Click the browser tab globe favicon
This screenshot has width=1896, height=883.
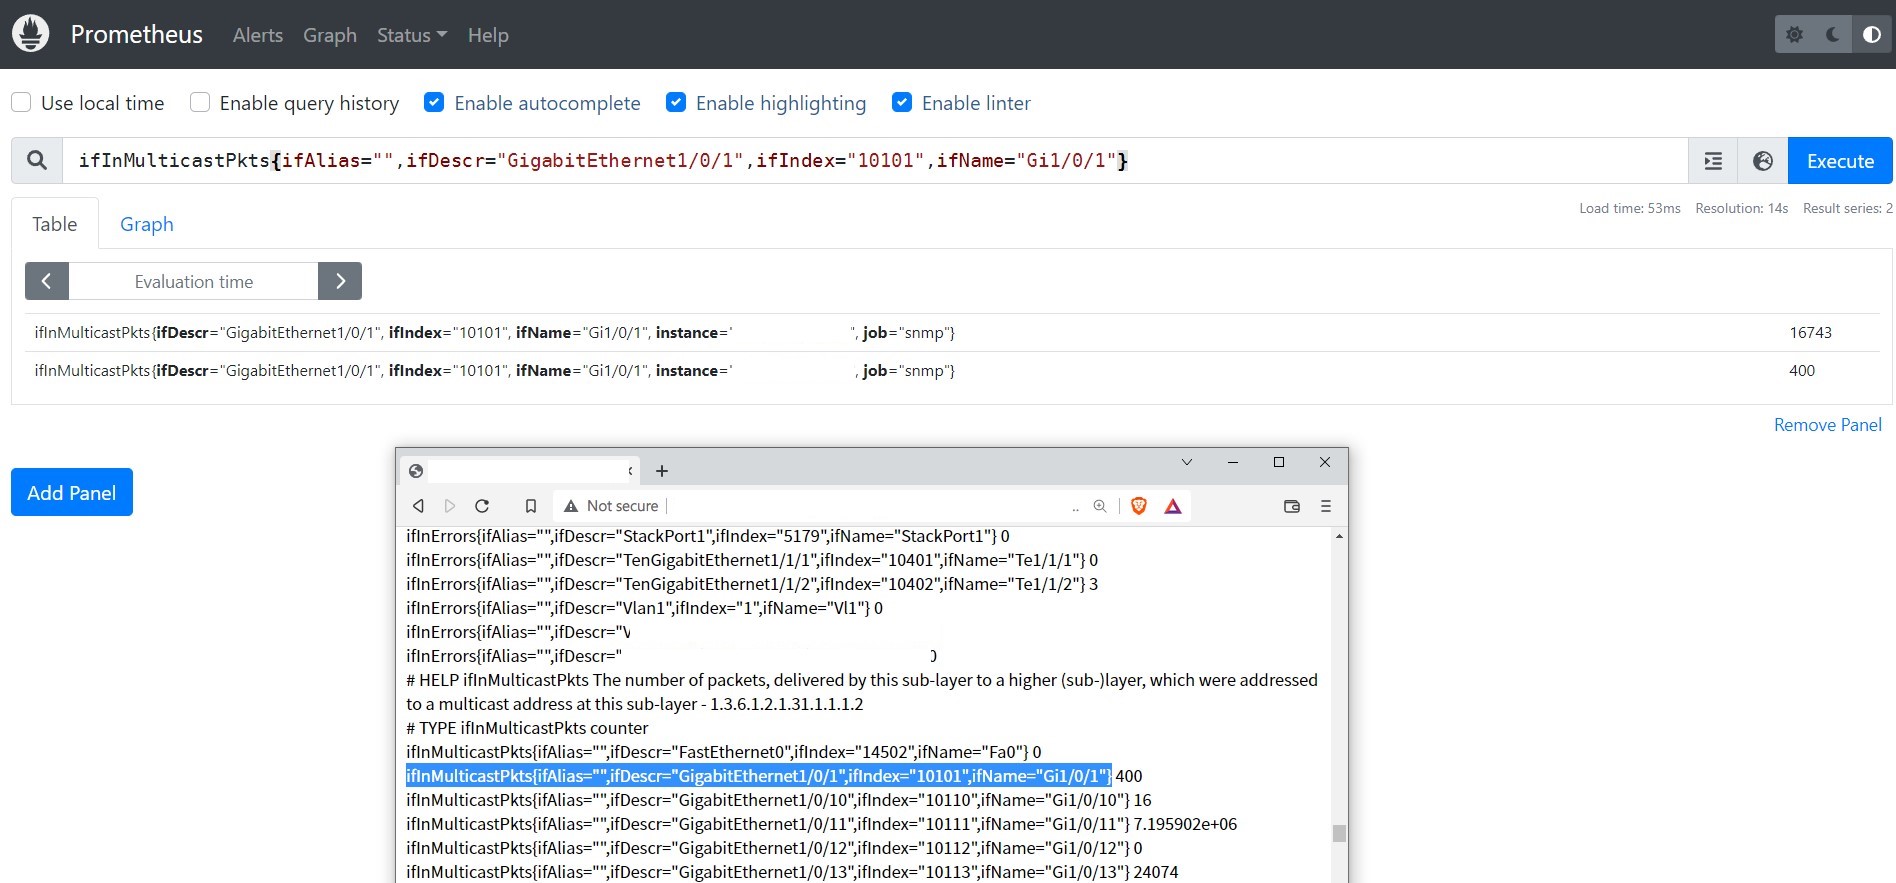pyautogui.click(x=416, y=471)
